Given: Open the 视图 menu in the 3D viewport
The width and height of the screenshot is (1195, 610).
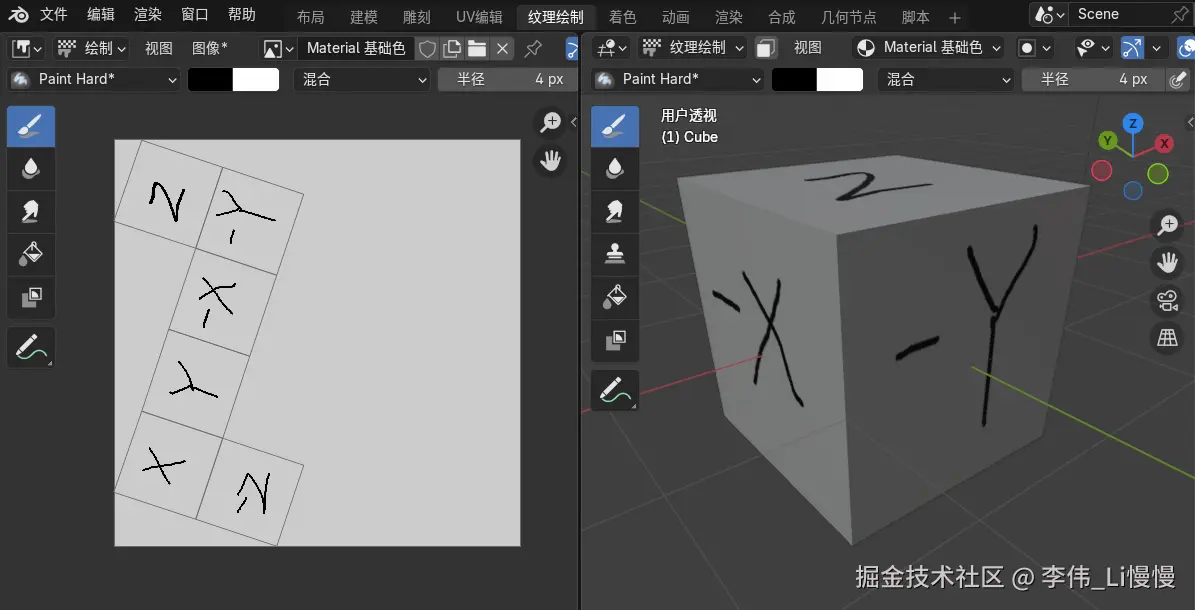Looking at the screenshot, I should tap(808, 48).
